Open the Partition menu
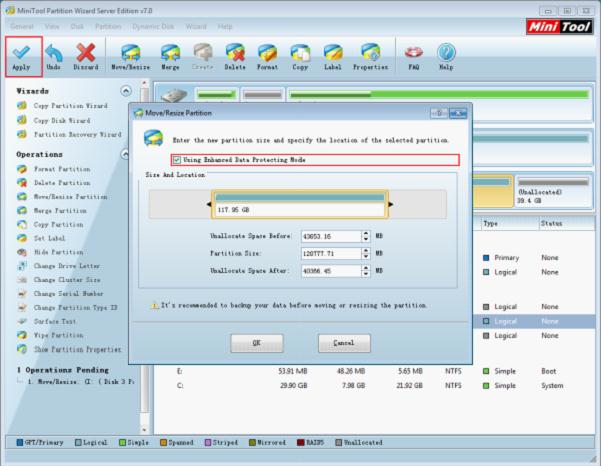This screenshot has height=466, width=602. tap(108, 26)
